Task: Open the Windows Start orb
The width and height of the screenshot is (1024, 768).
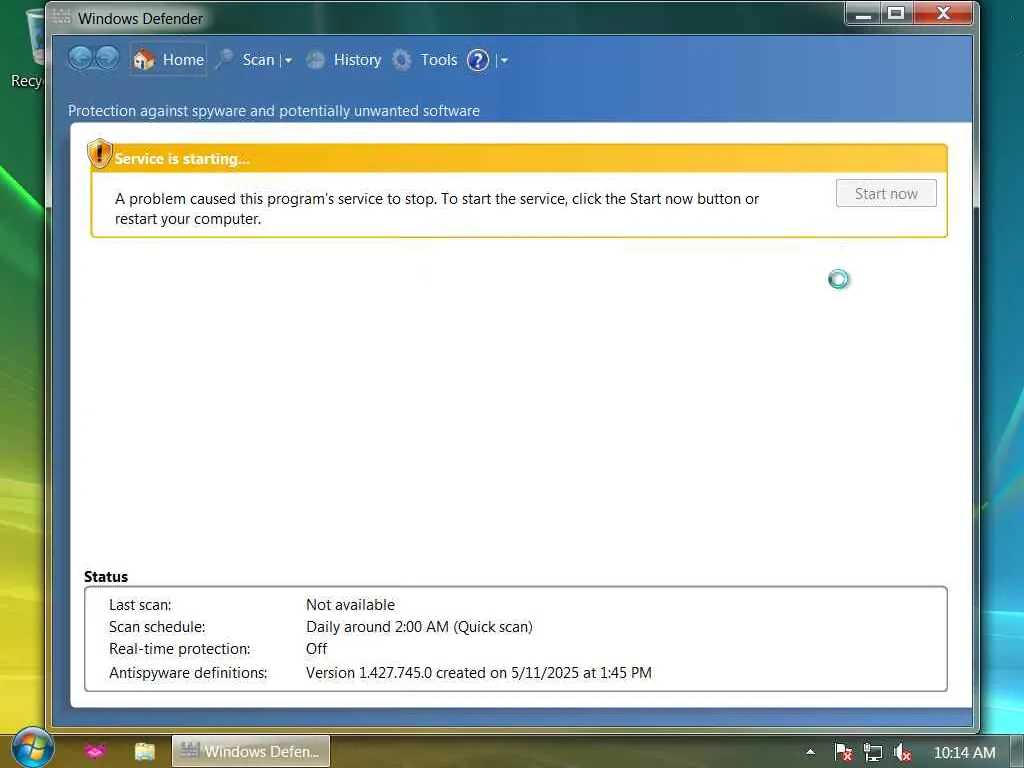Action: (31, 748)
